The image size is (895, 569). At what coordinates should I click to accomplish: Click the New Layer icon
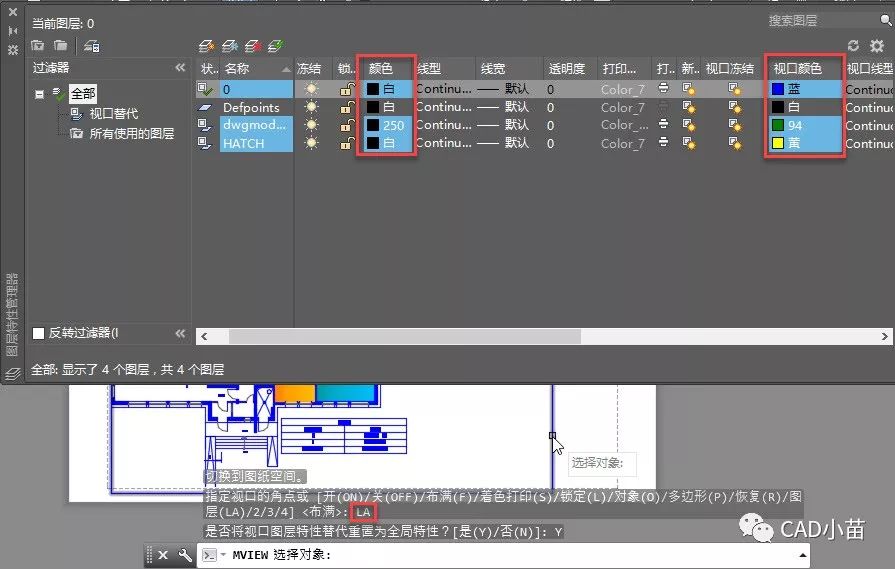point(206,45)
